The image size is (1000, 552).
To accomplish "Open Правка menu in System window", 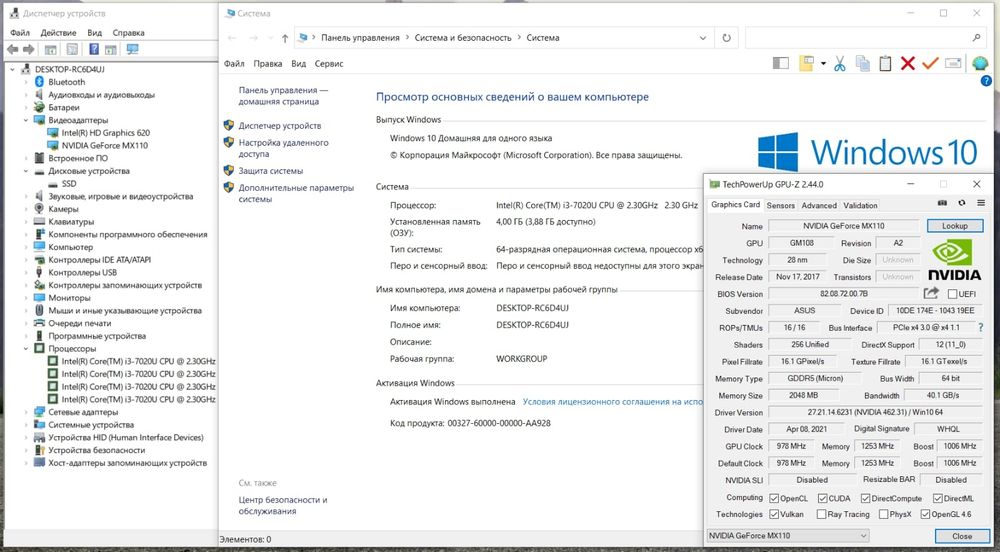I will click(x=268, y=64).
